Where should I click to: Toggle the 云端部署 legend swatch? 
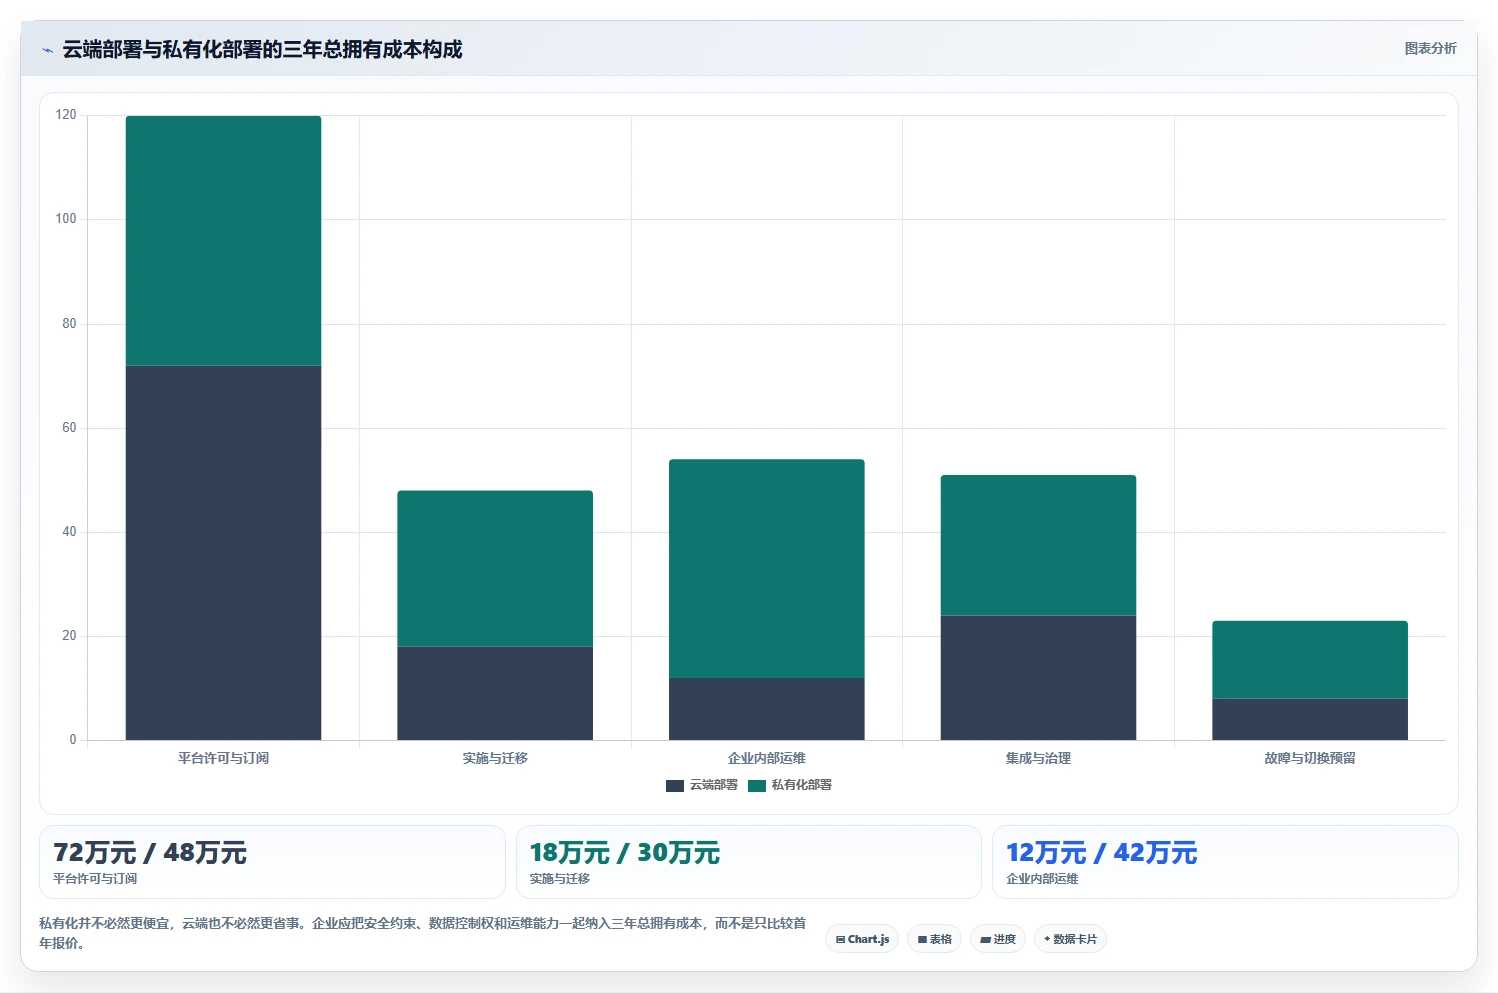tap(675, 786)
